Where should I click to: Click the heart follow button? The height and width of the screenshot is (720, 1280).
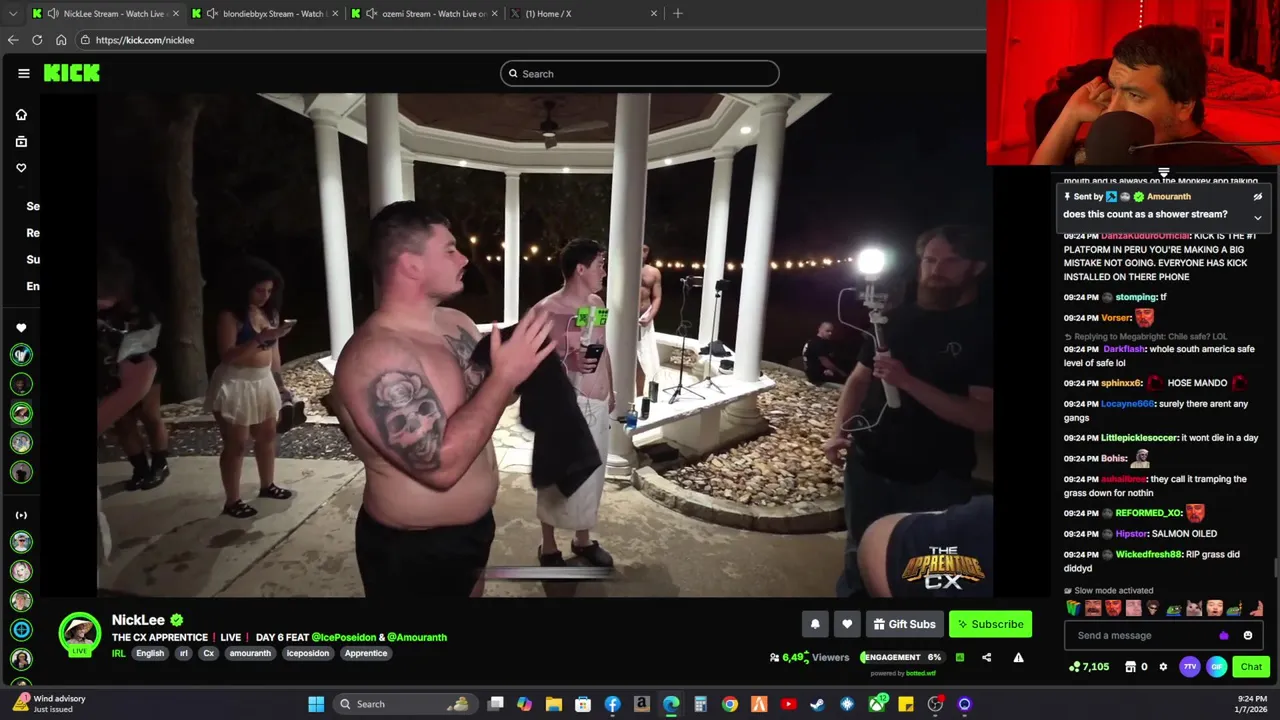tap(847, 624)
